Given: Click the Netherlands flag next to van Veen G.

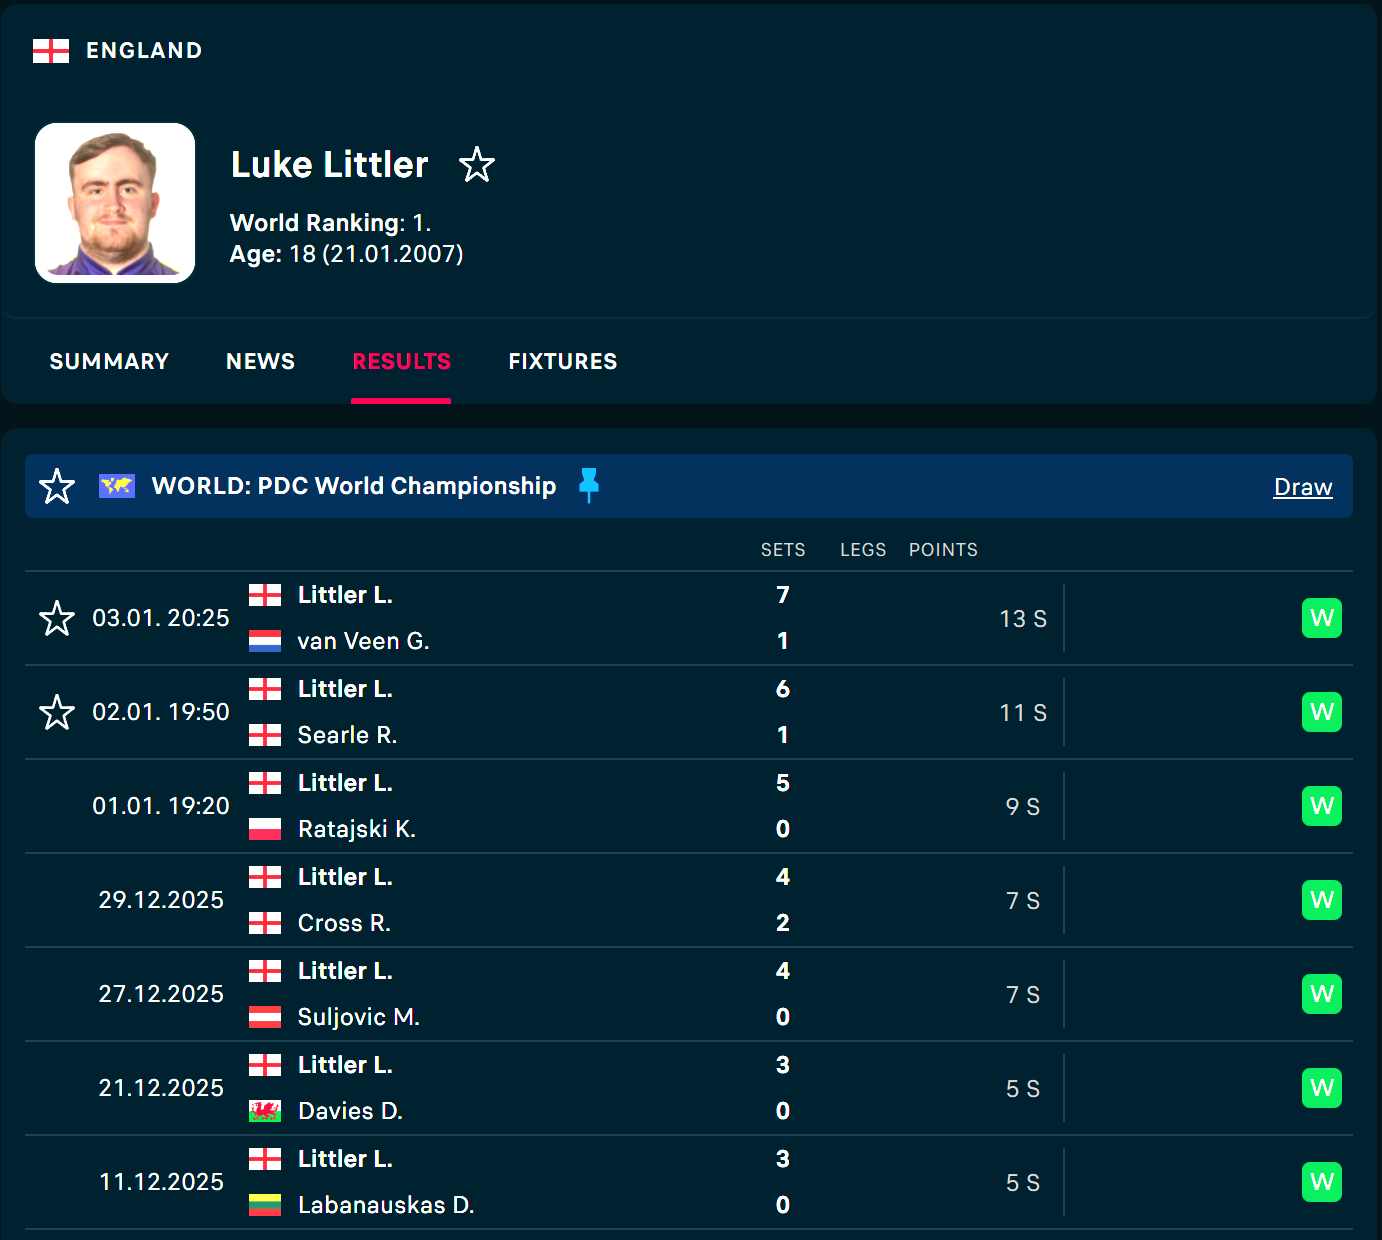Looking at the screenshot, I should tap(265, 641).
